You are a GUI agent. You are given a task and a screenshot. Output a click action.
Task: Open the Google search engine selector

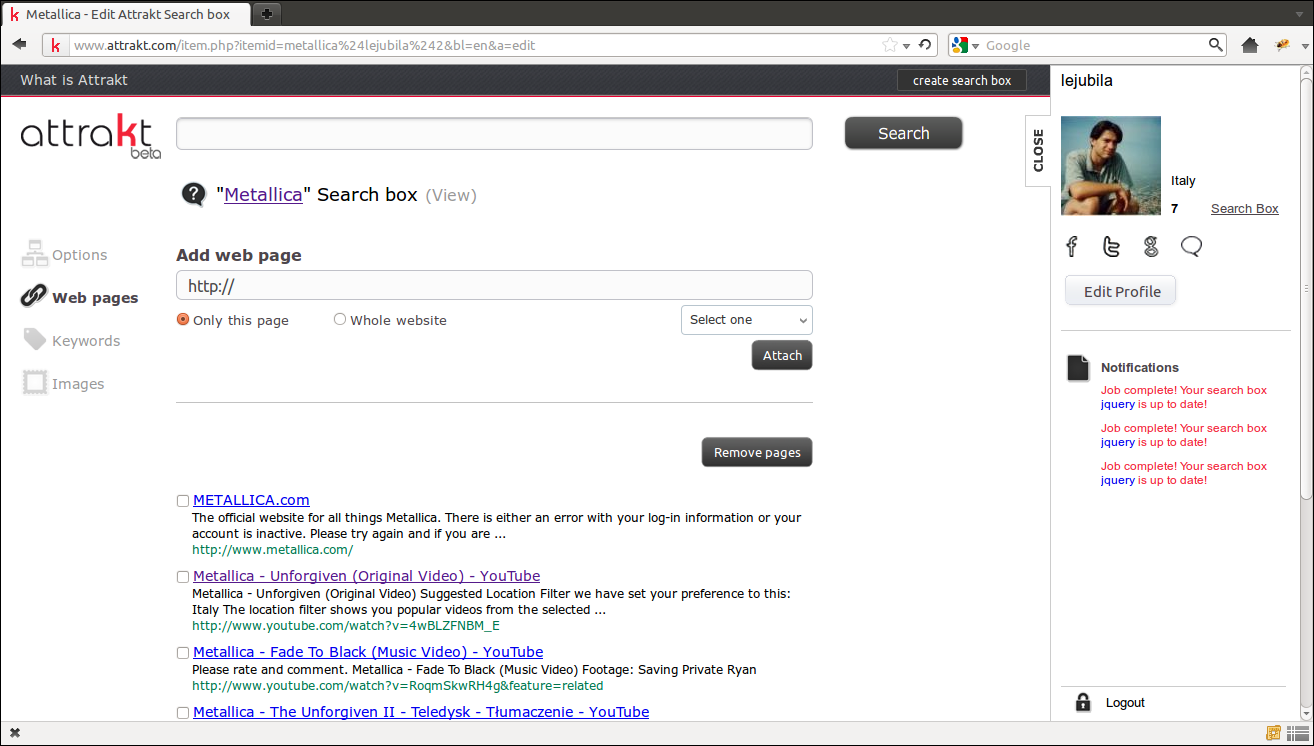tap(965, 45)
